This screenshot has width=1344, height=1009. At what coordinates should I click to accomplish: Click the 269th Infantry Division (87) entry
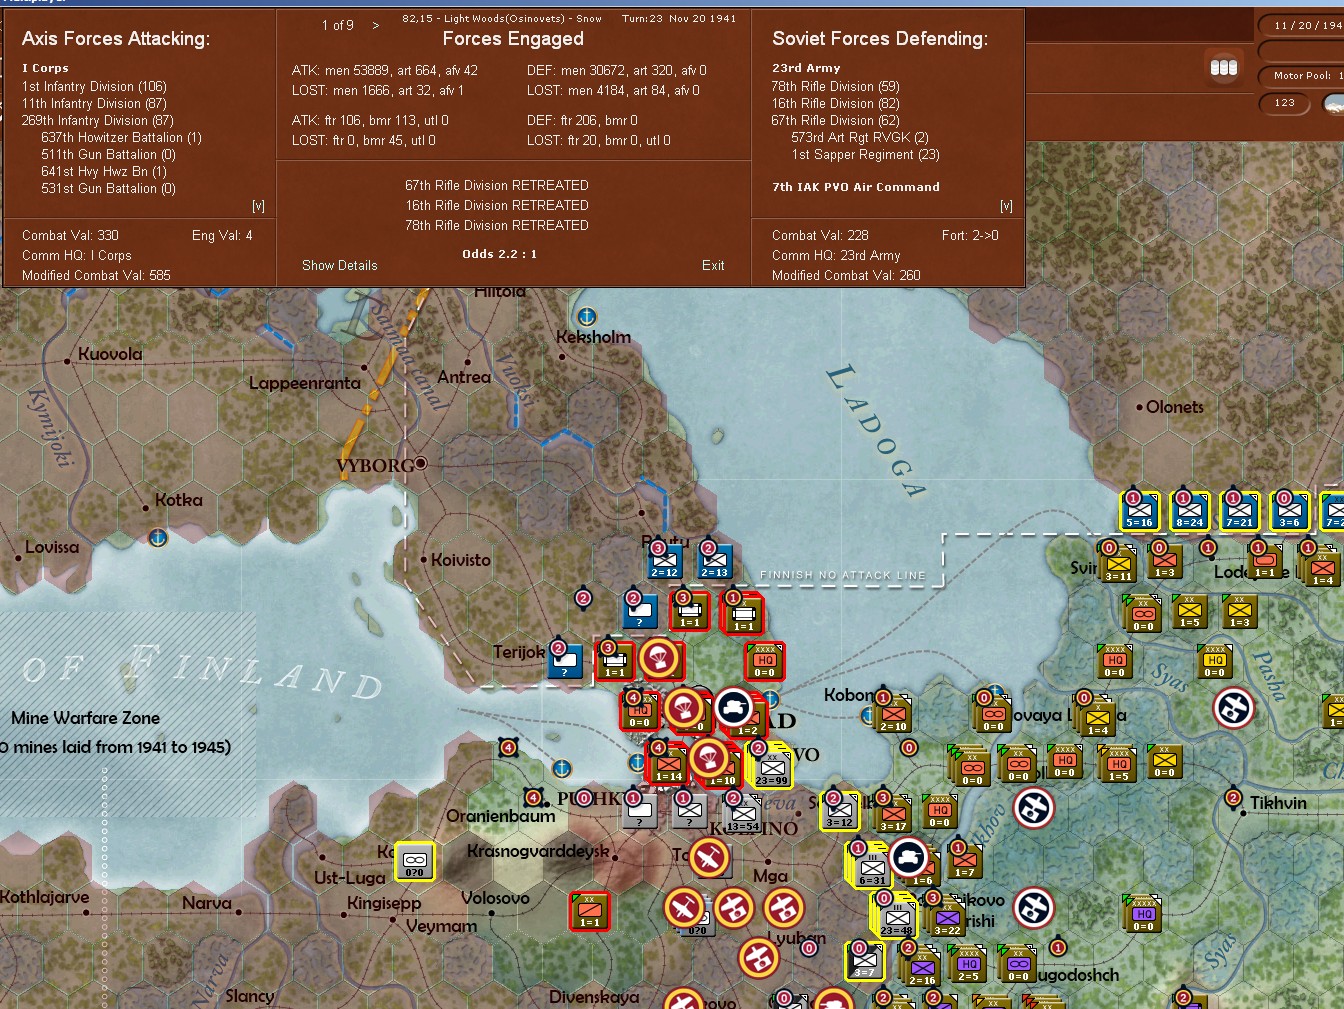[x=98, y=121]
